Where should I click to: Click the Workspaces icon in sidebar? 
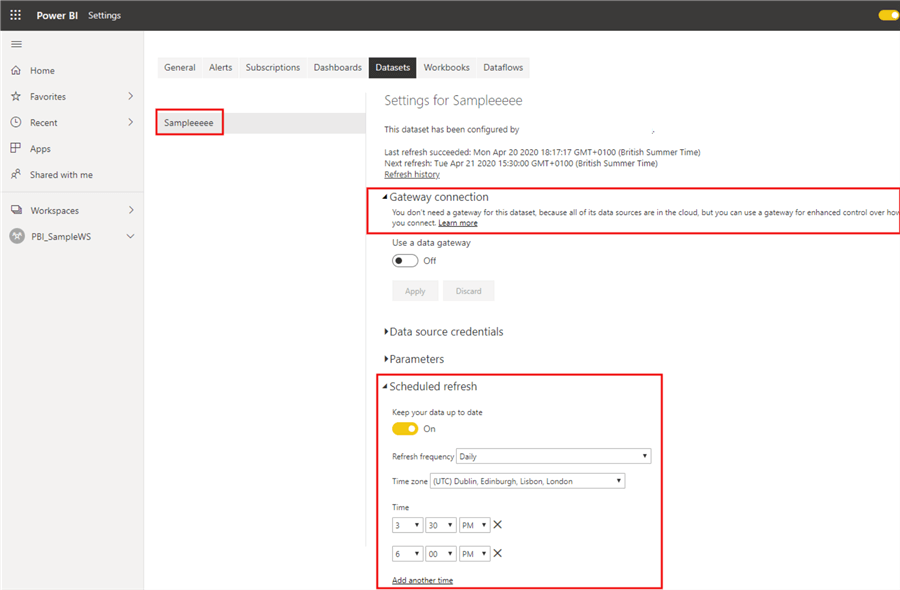[17, 210]
